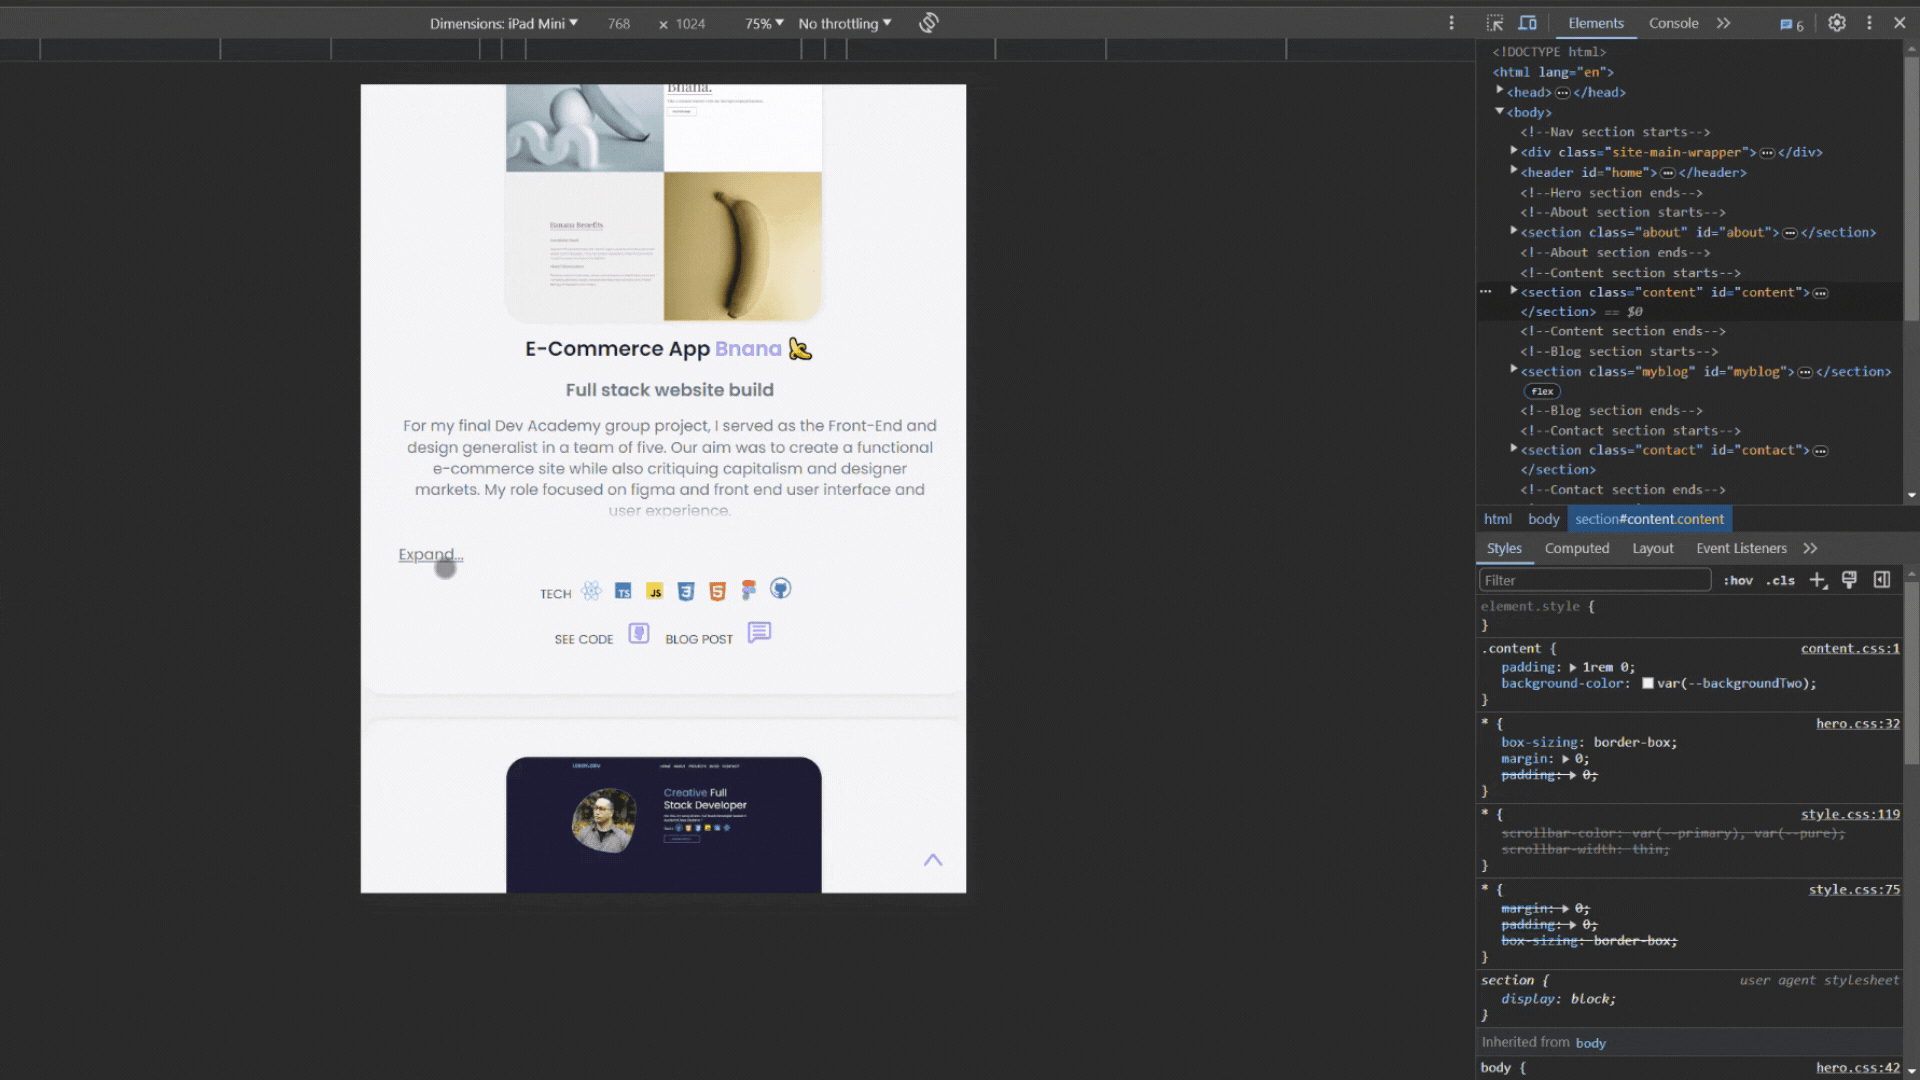Toggle the device toolbar icon
This screenshot has height=1080, width=1920.
point(1528,23)
